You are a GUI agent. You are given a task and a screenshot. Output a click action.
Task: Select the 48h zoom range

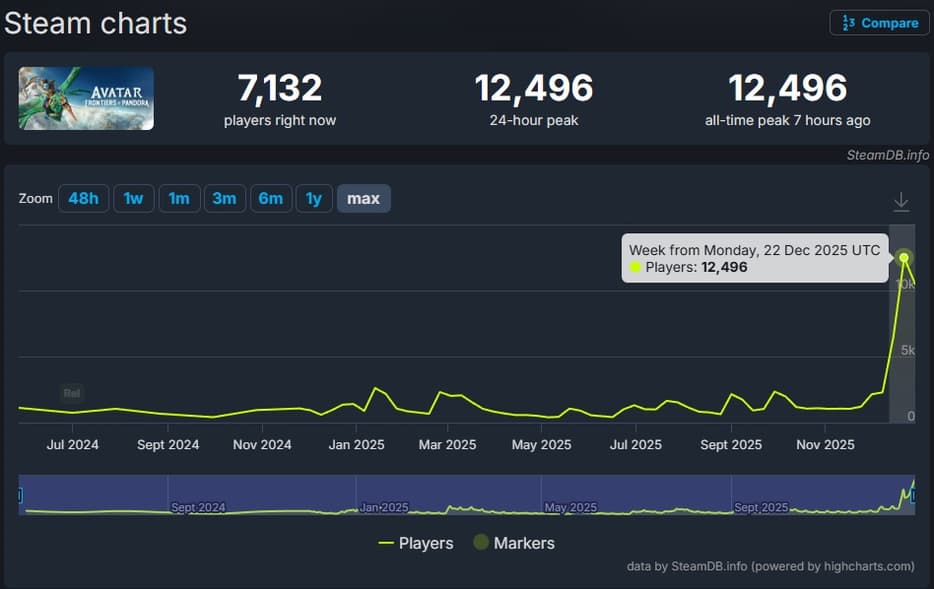[x=83, y=198]
